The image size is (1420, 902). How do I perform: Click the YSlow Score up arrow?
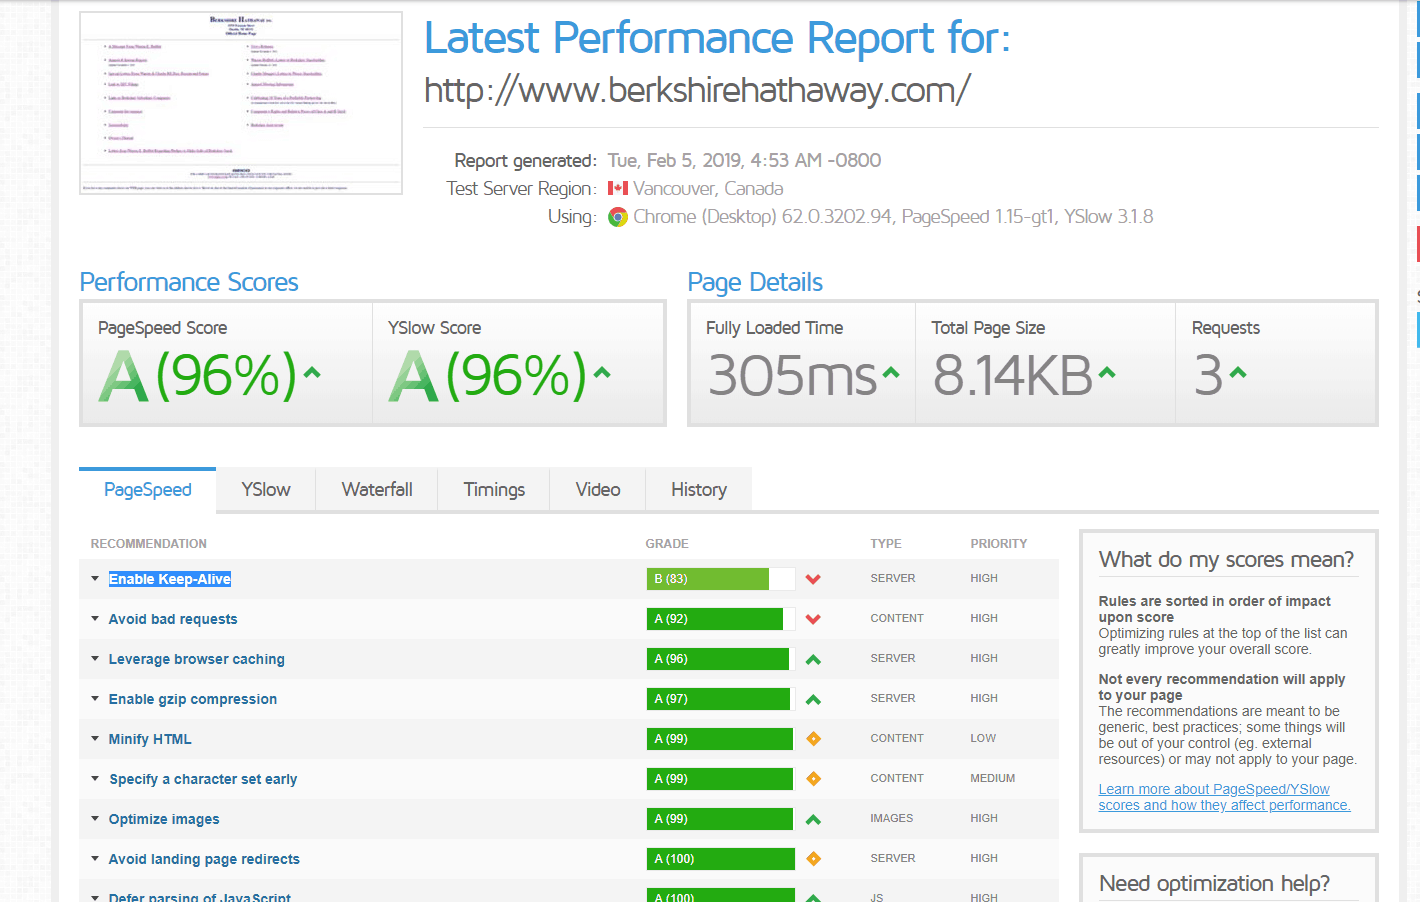(602, 373)
